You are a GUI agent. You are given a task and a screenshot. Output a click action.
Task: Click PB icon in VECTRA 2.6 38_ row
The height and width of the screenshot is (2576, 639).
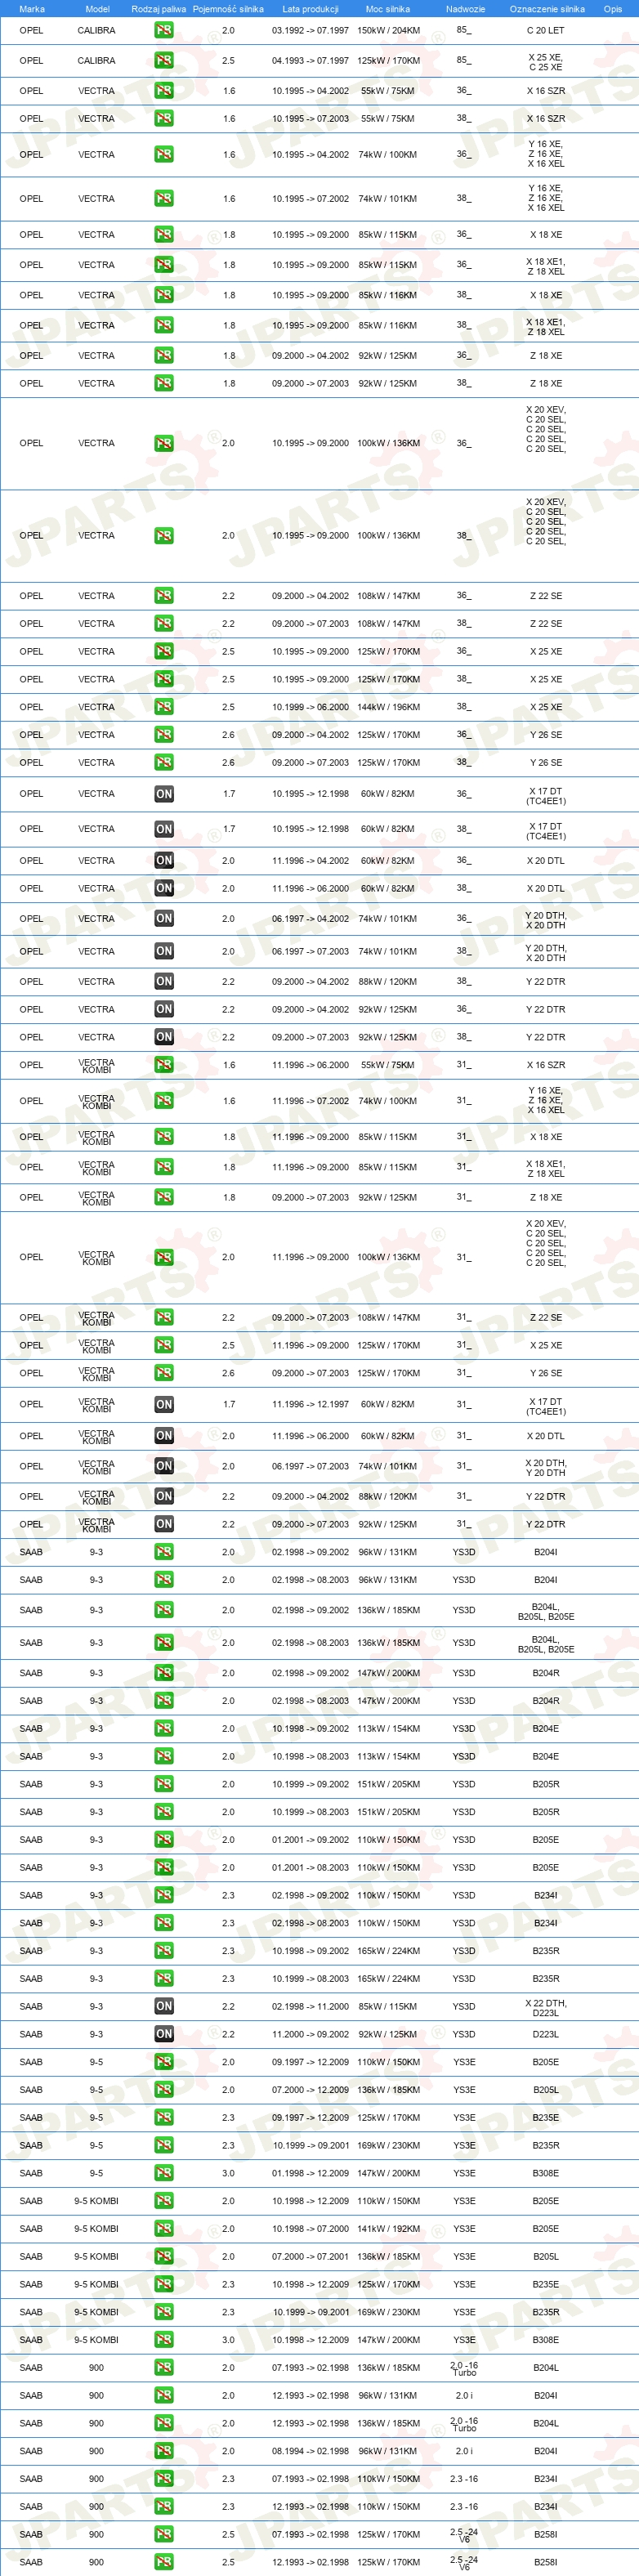point(164,763)
